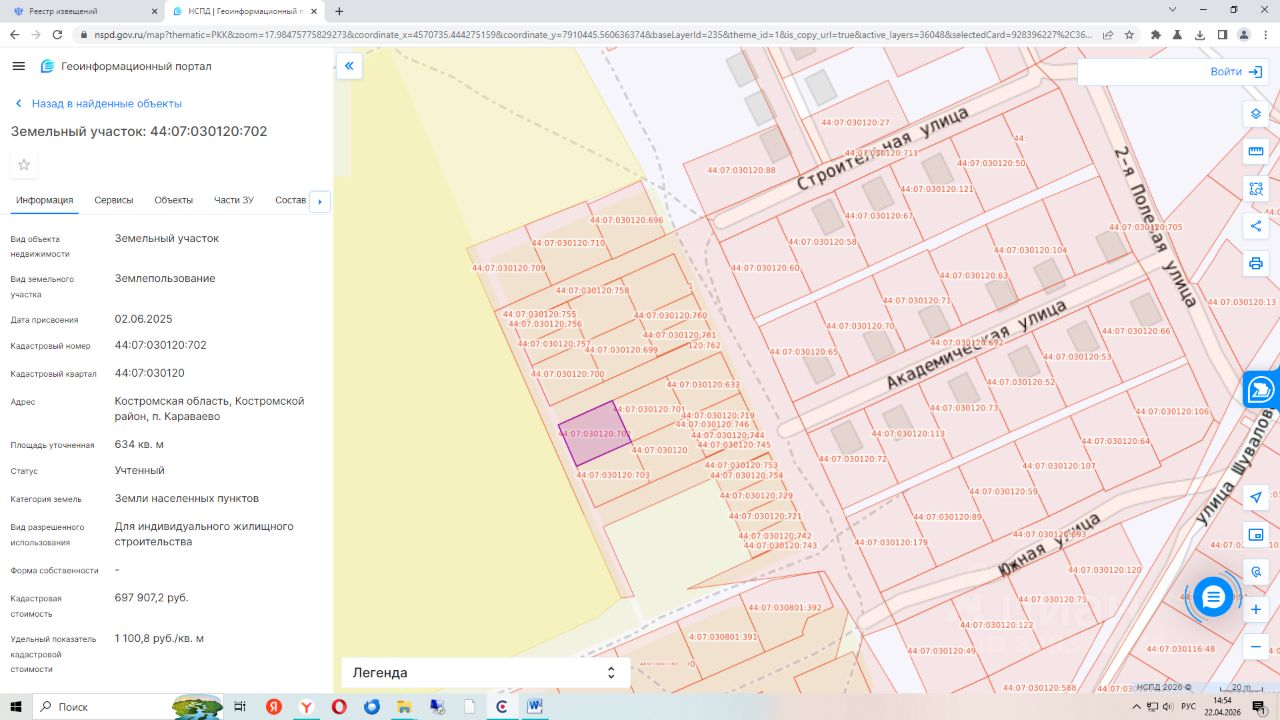Screen dimensions: 1280x720
Task: Switch to the Сервисы tab
Action: [113, 200]
